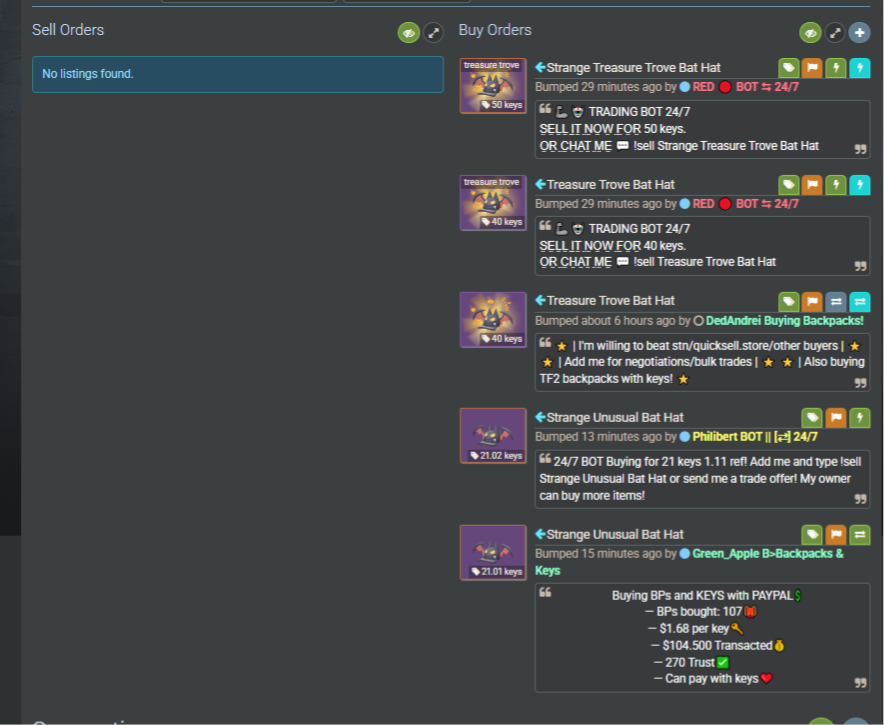Click the orange flag icon on the DedAndrei listing

[812, 302]
